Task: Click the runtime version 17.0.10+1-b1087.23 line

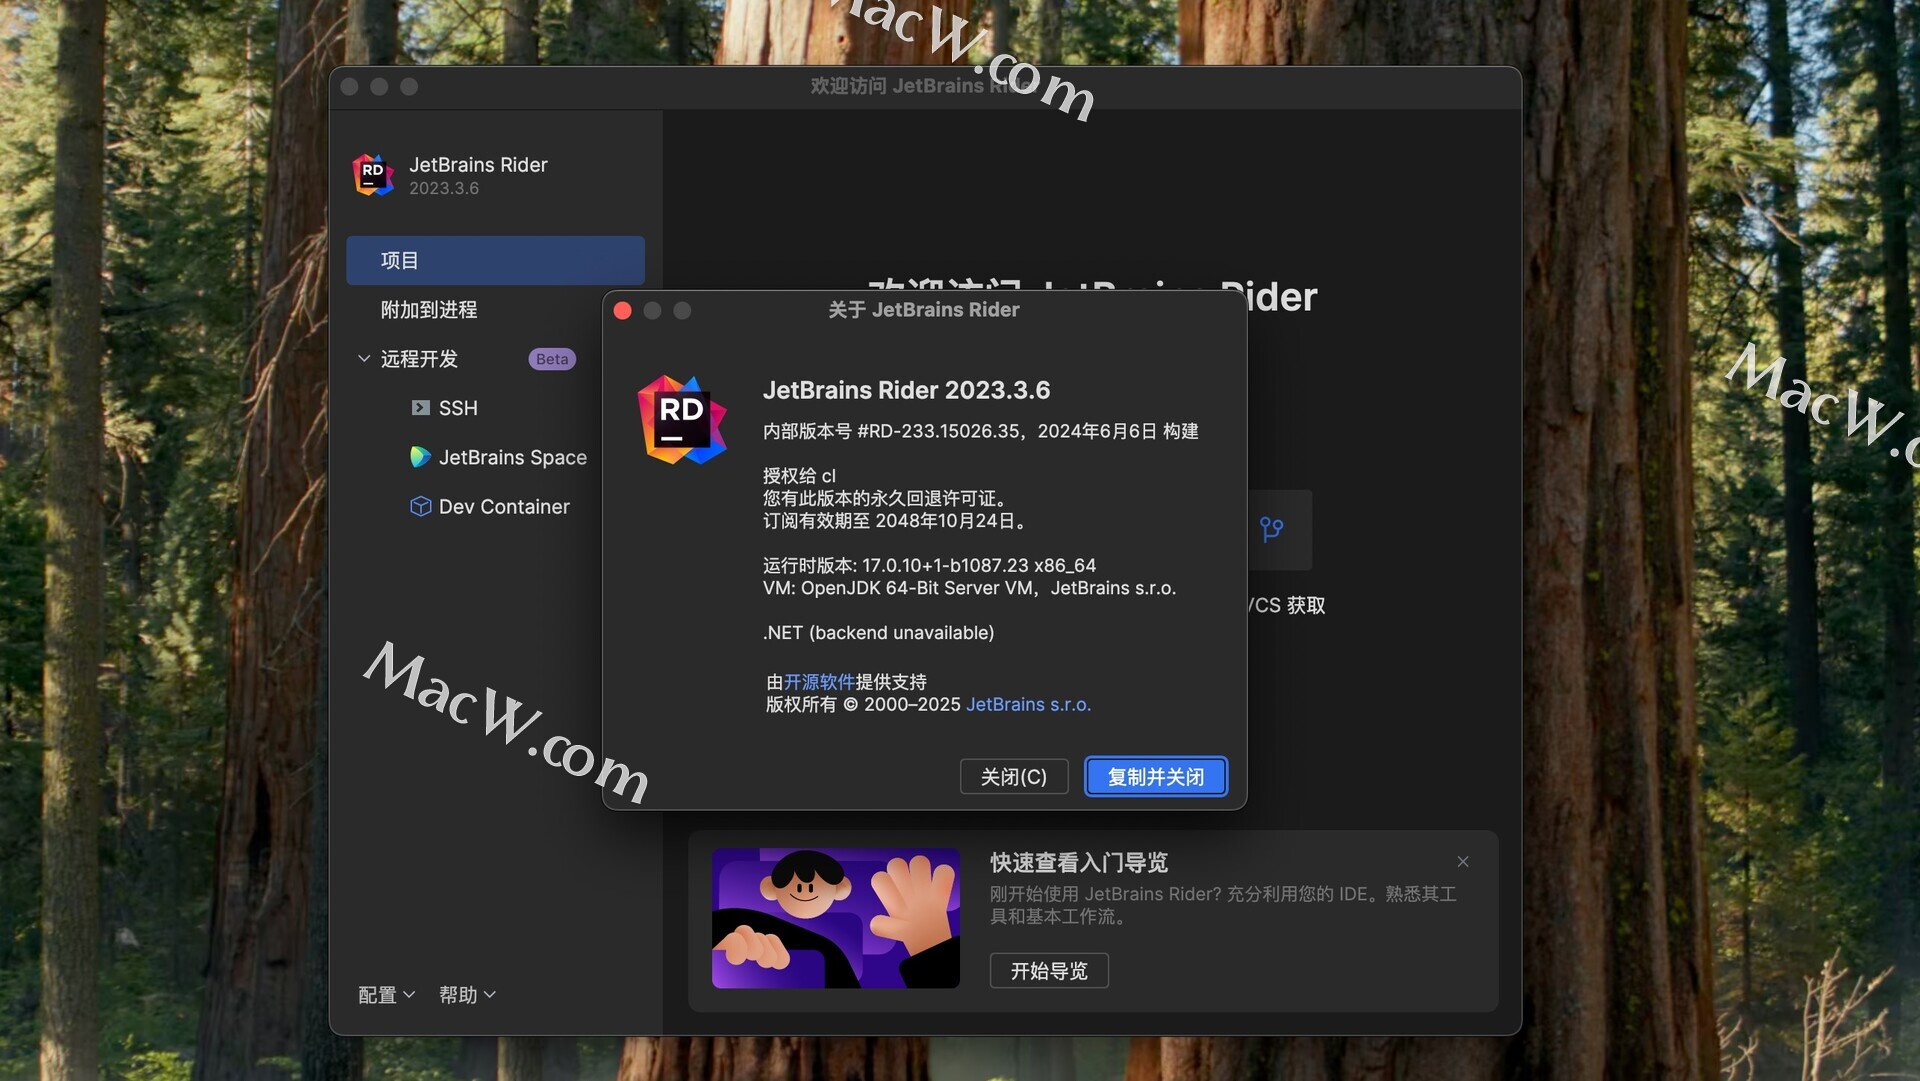Action: [x=929, y=565]
